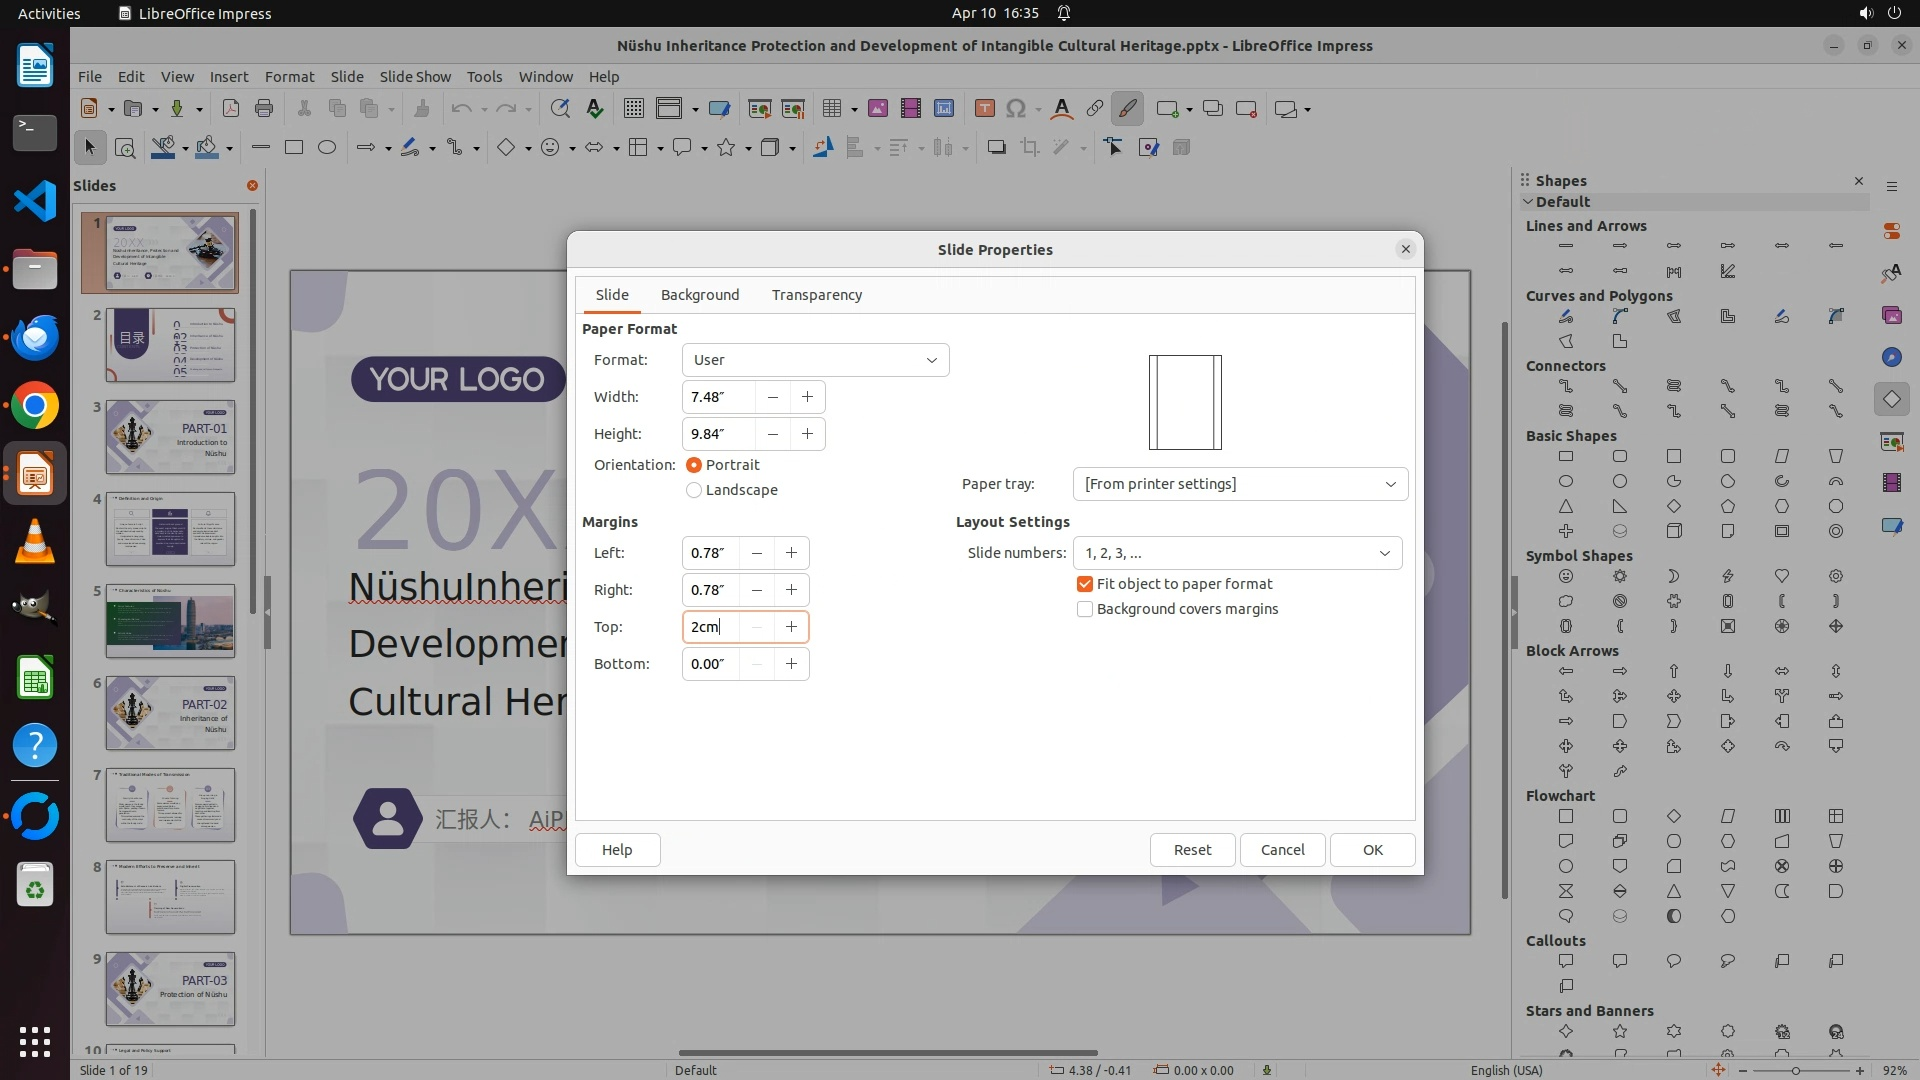Open the Slide numbers dropdown

pos(1237,553)
